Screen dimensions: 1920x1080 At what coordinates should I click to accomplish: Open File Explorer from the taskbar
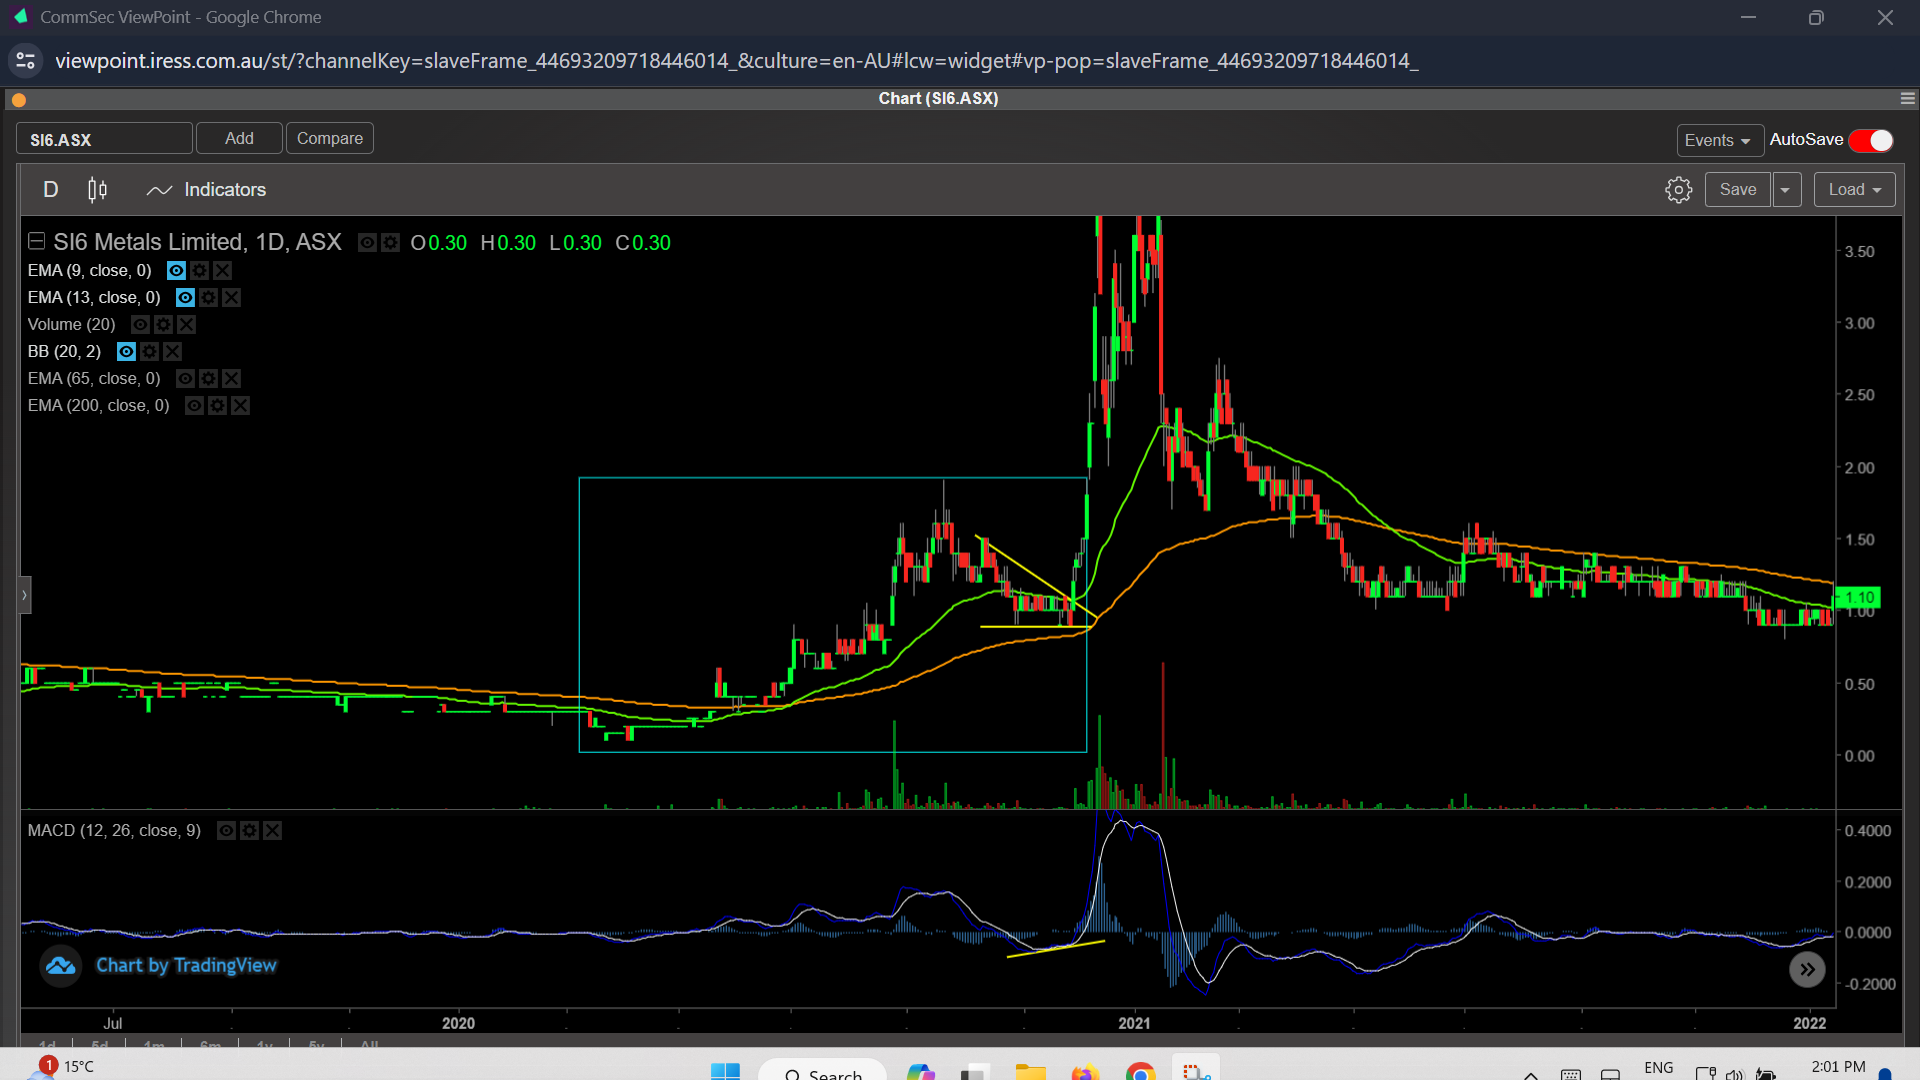click(1030, 1072)
